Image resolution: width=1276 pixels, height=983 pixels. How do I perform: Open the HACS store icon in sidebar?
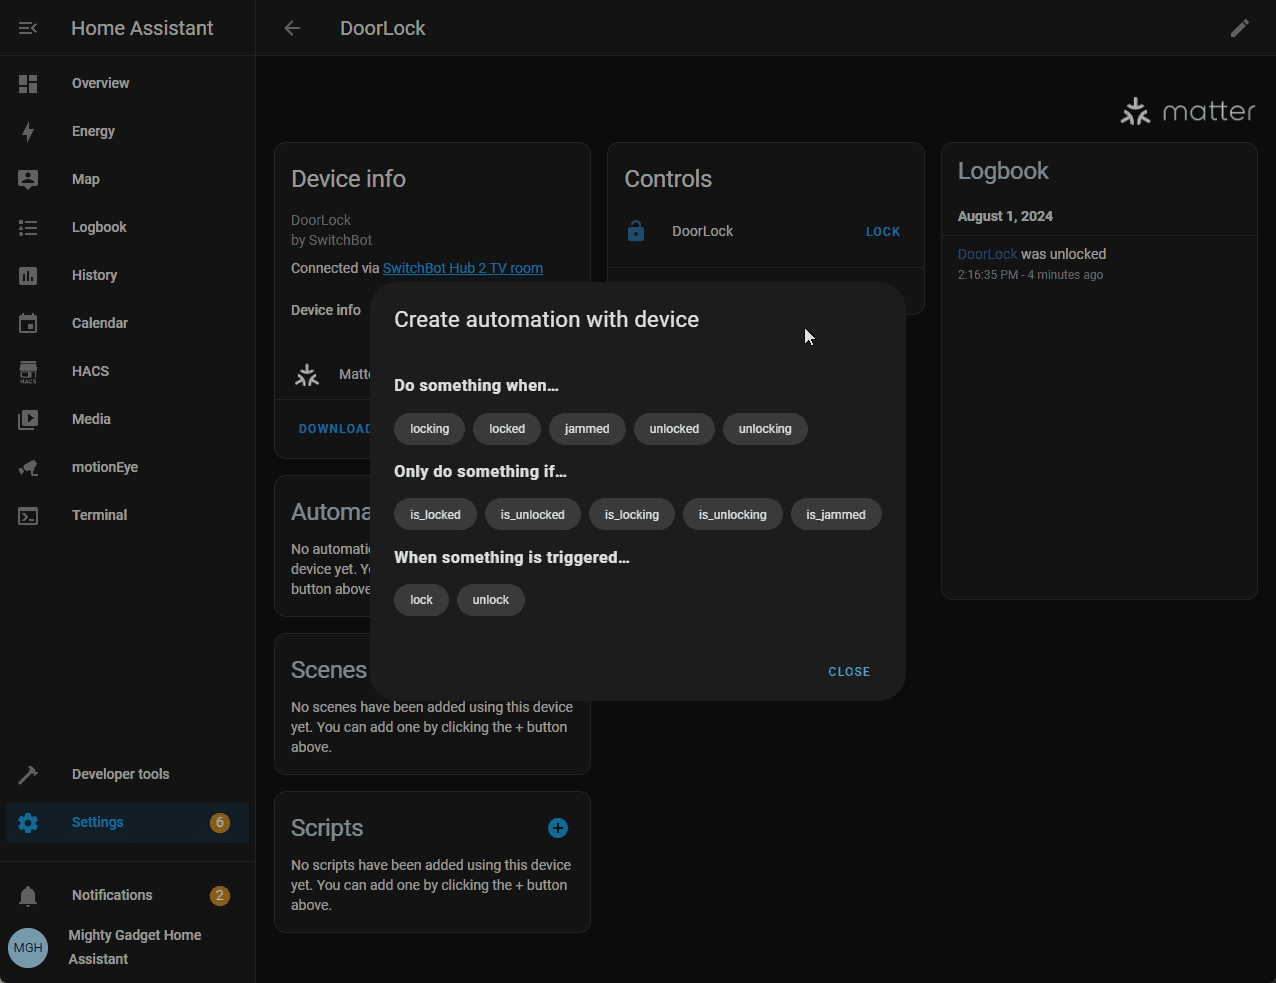point(28,371)
